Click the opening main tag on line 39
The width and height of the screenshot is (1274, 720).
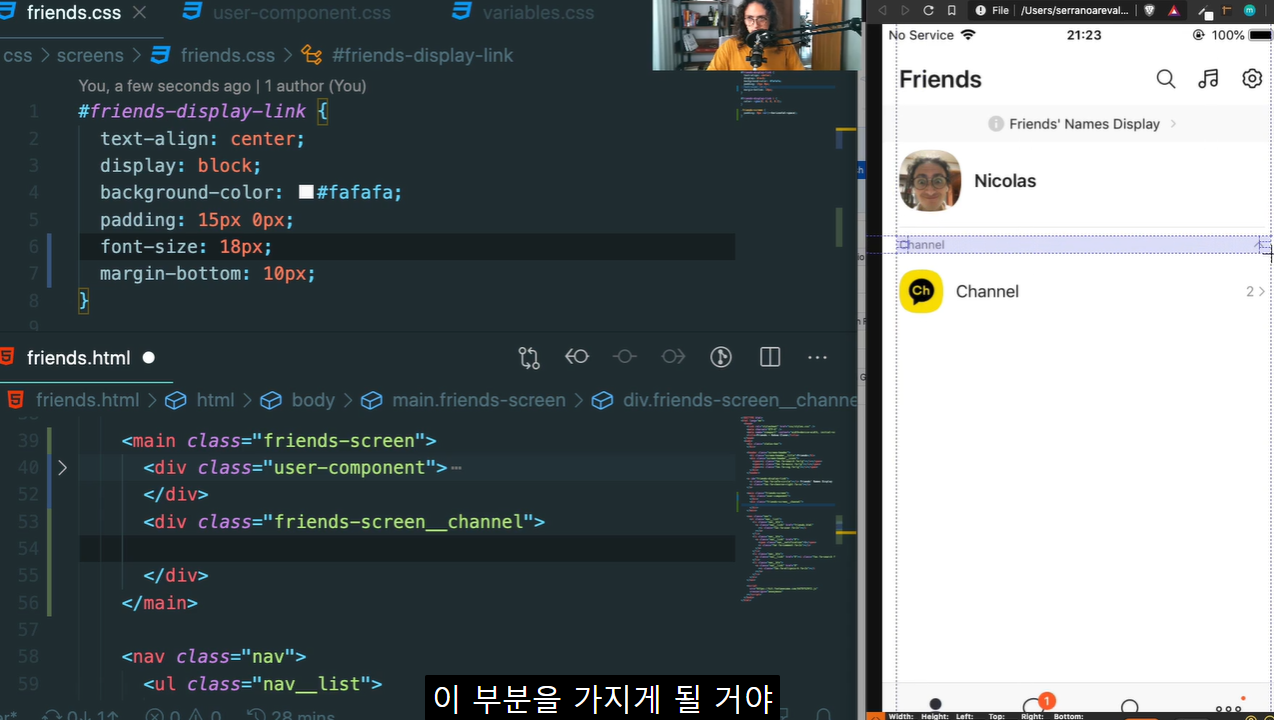(x=279, y=440)
